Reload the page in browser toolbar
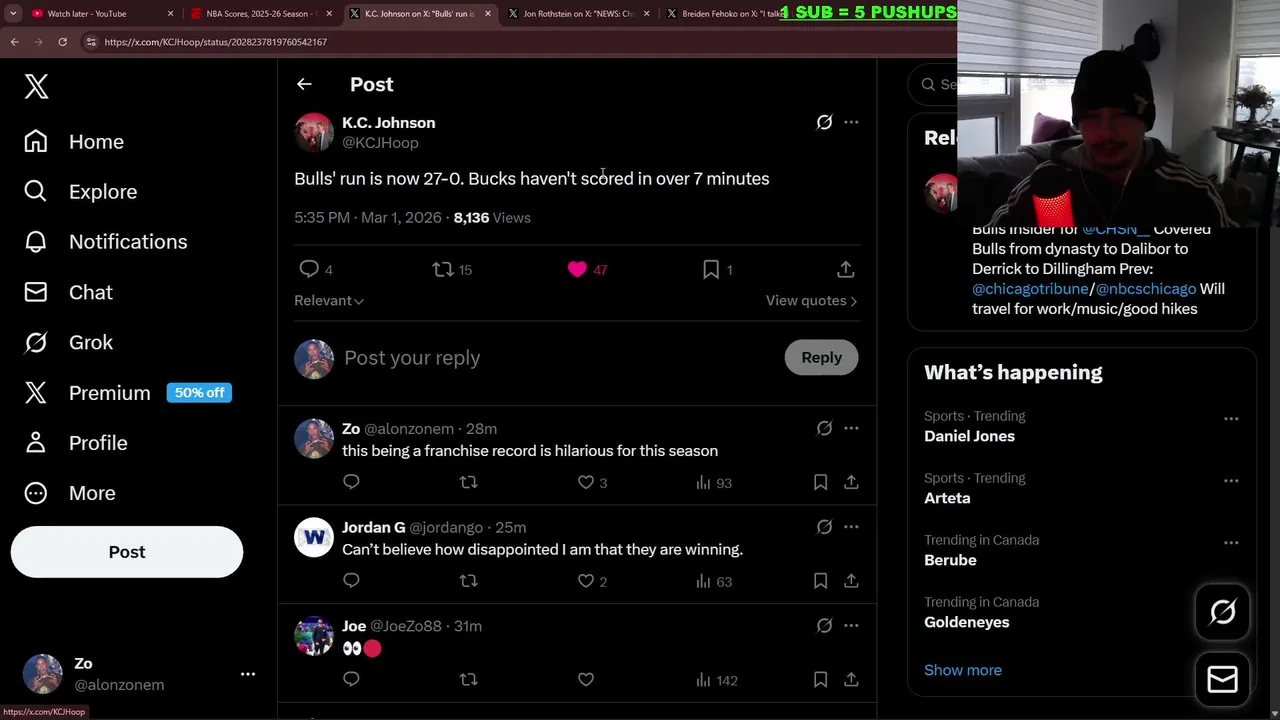 click(62, 42)
